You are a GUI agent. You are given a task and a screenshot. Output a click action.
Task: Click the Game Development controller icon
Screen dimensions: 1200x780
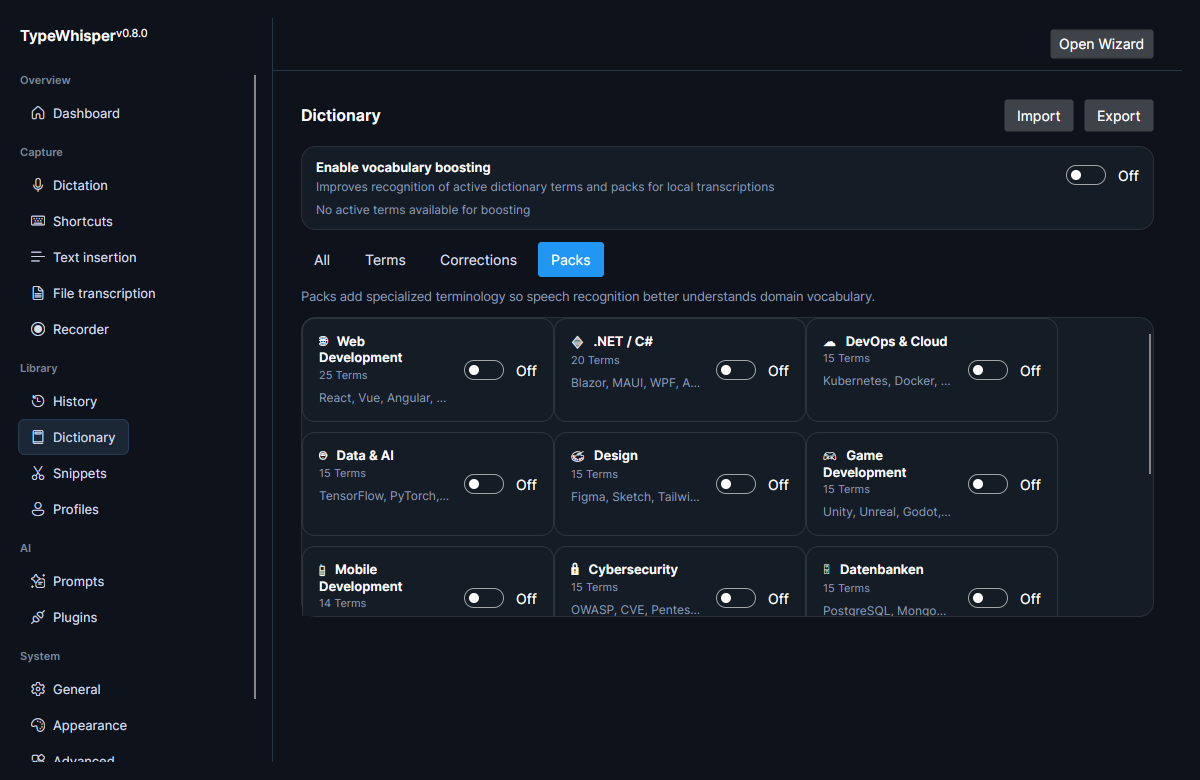point(830,456)
